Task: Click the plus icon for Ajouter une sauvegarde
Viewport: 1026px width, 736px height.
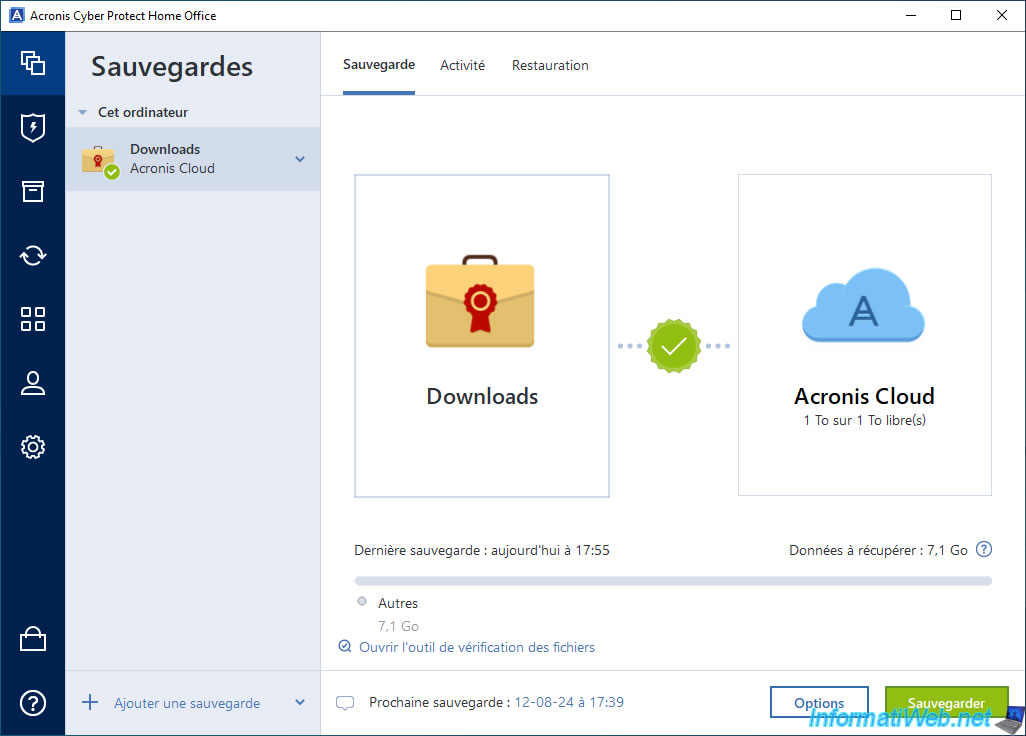Action: 90,703
